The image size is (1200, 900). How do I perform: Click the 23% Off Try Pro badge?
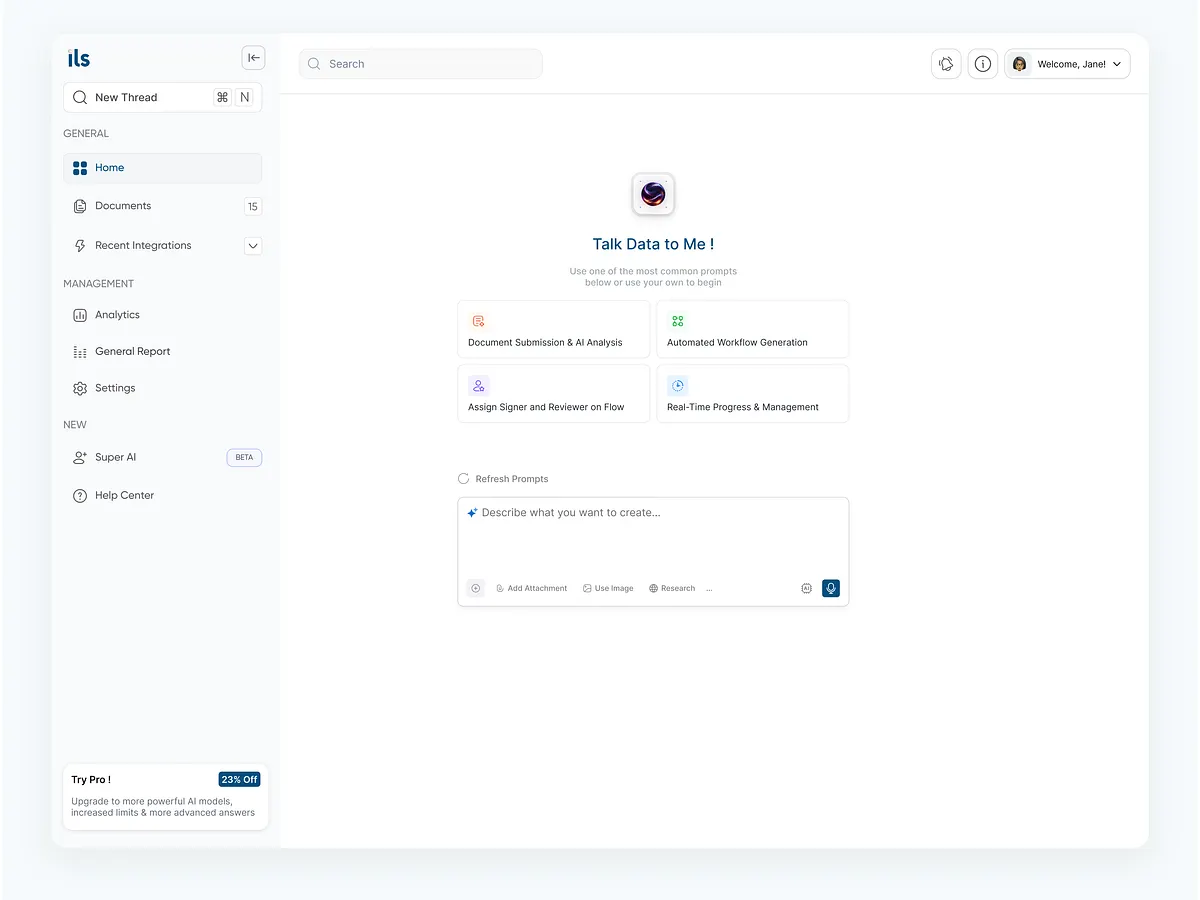tap(239, 779)
